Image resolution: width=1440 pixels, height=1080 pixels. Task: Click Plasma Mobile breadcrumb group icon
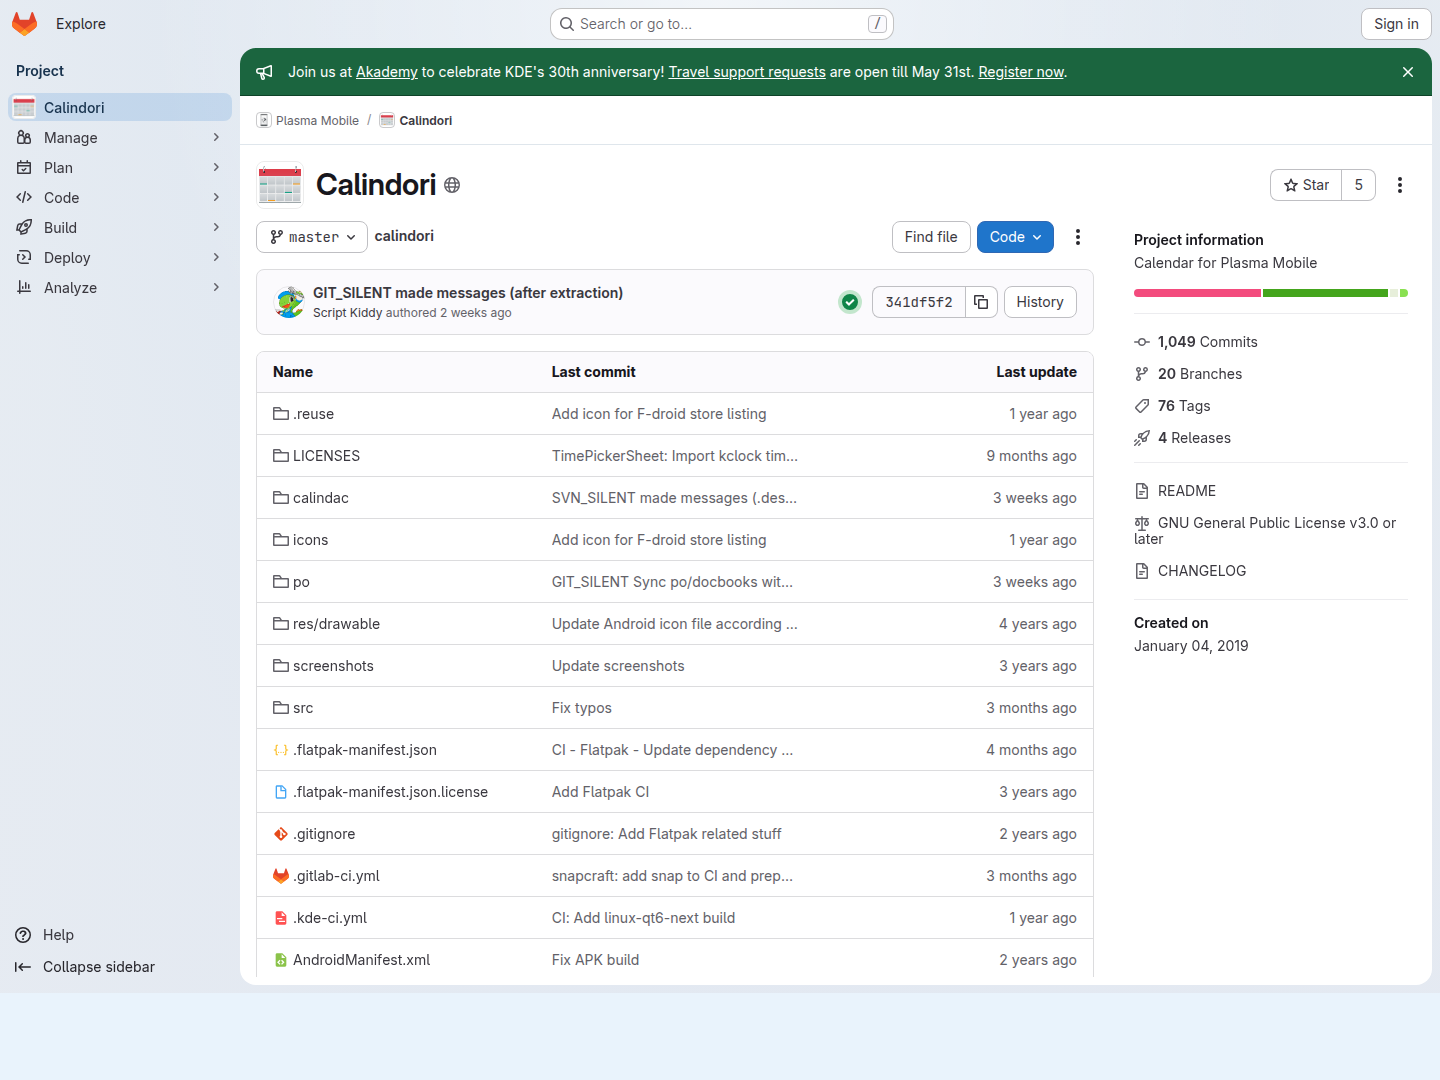264,120
